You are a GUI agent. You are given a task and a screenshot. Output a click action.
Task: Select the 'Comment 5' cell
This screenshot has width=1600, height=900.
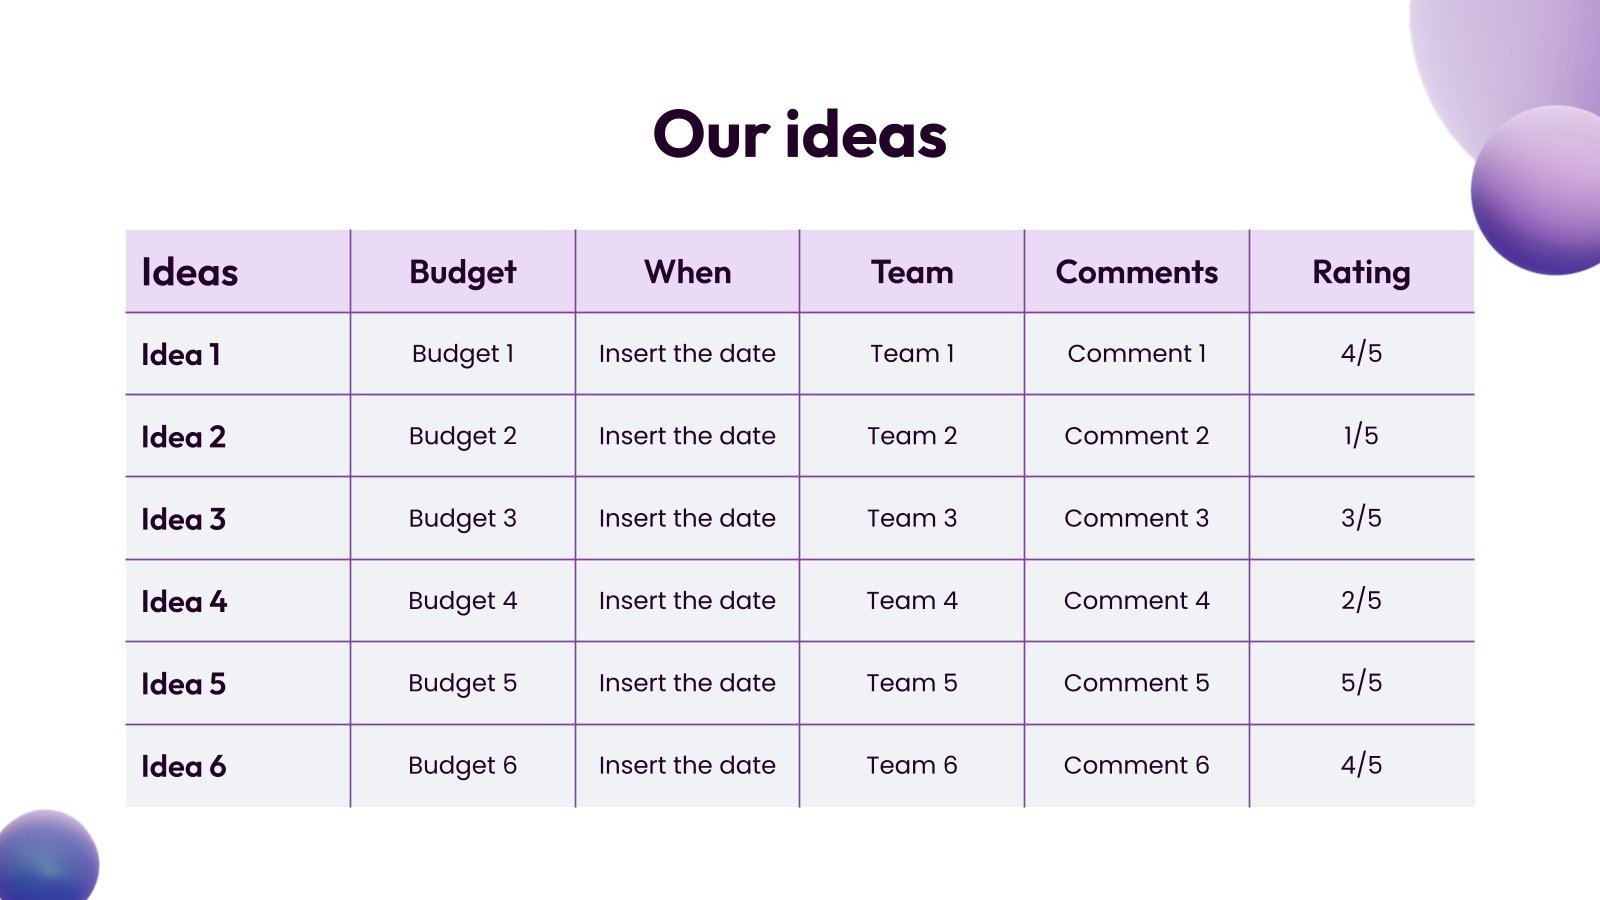pos(1136,683)
